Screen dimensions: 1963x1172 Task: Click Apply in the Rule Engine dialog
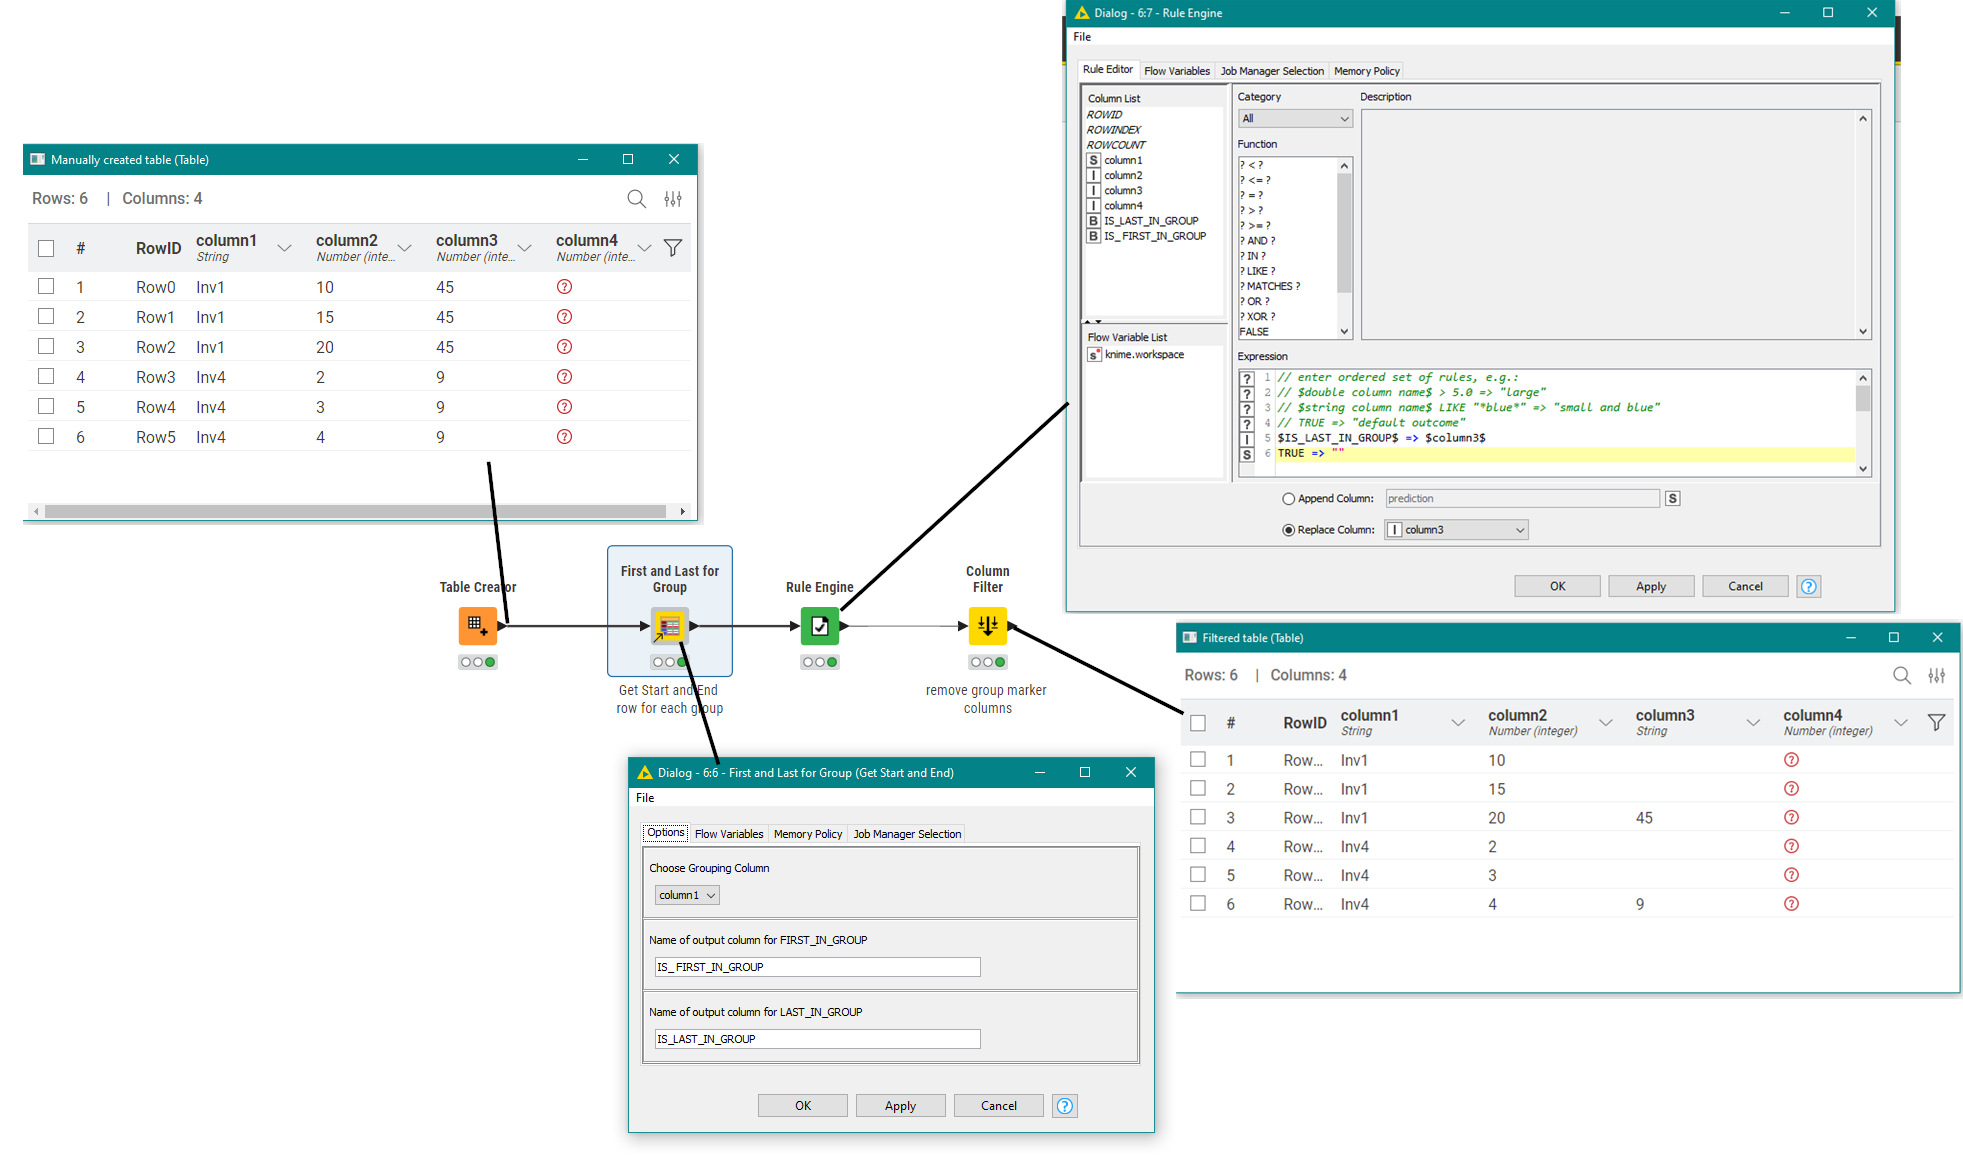1651,587
